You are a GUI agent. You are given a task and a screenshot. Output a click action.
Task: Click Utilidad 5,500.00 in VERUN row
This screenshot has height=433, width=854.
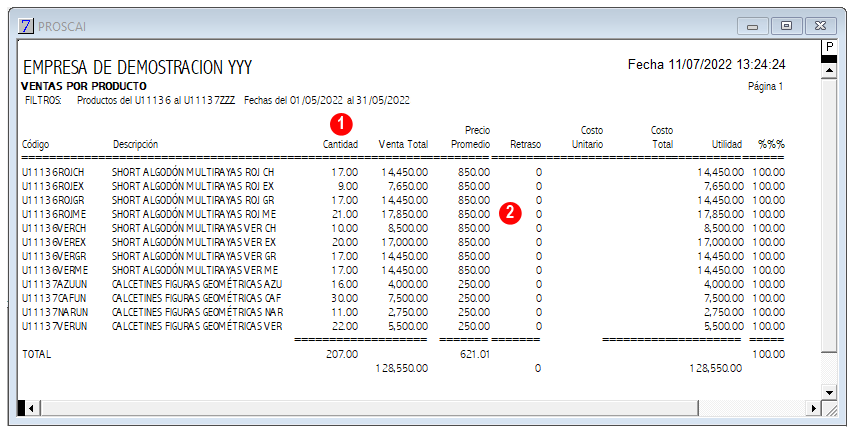tap(723, 326)
